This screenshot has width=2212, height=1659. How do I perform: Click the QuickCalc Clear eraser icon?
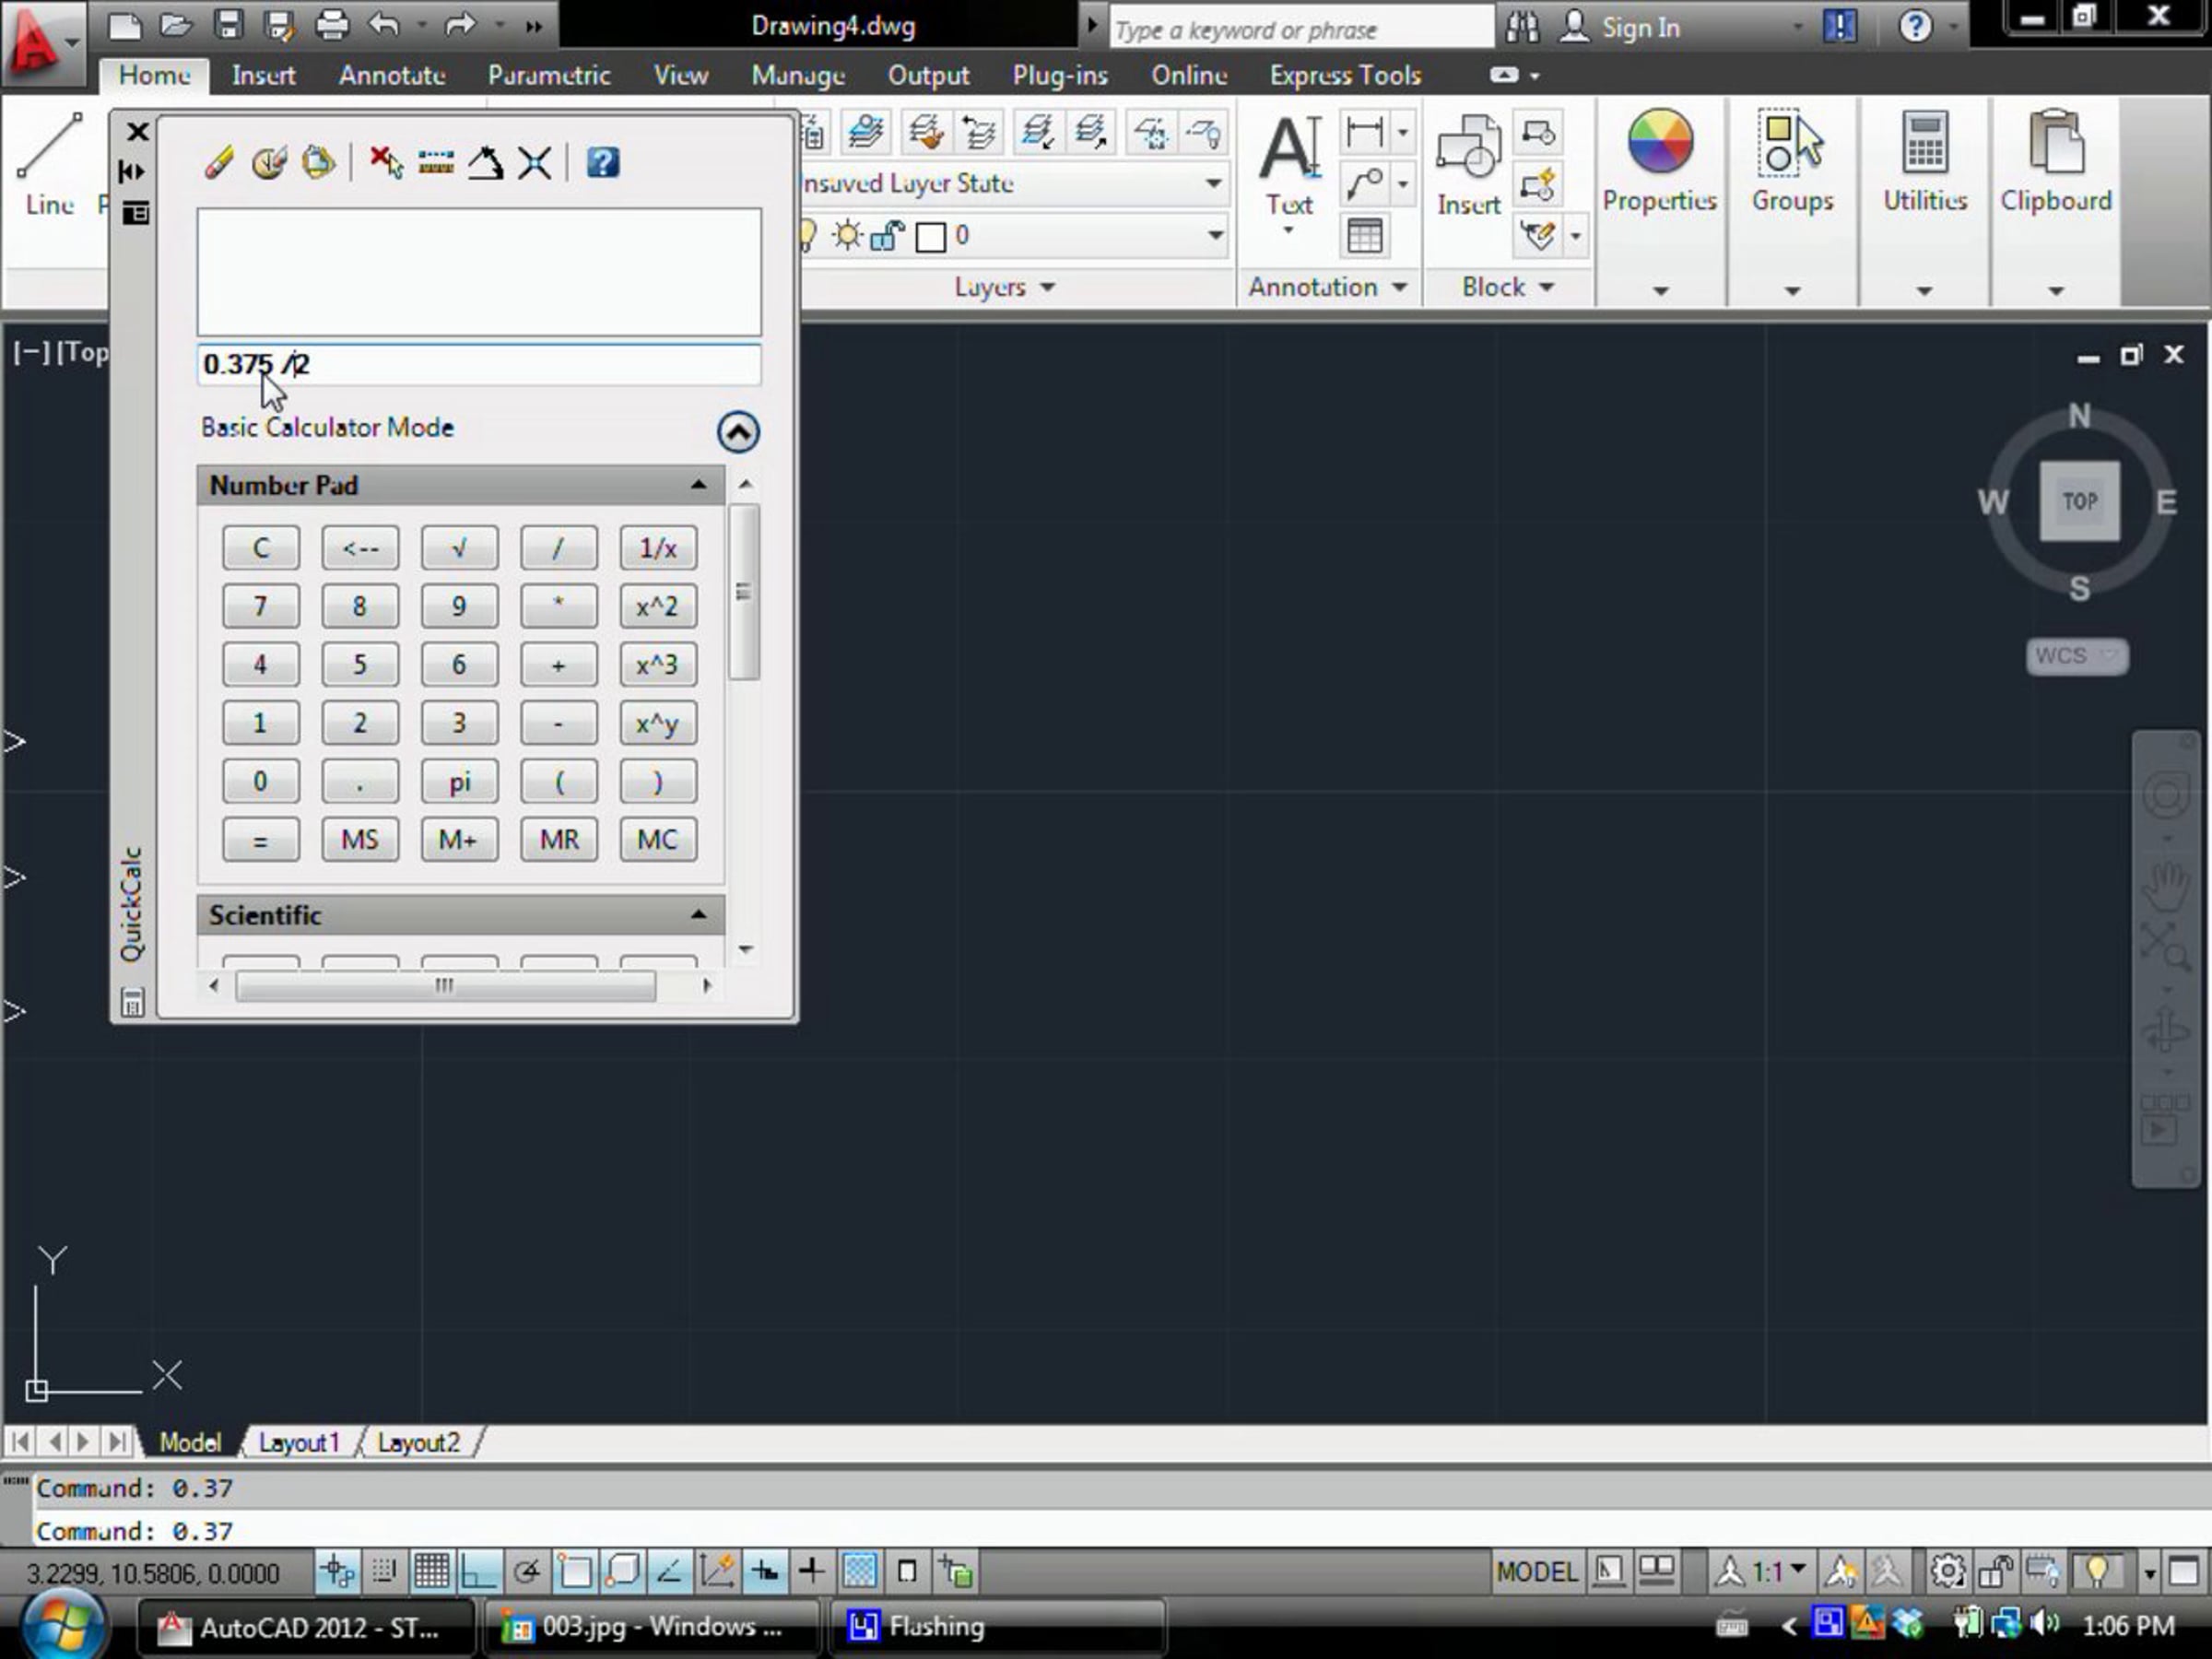(219, 162)
